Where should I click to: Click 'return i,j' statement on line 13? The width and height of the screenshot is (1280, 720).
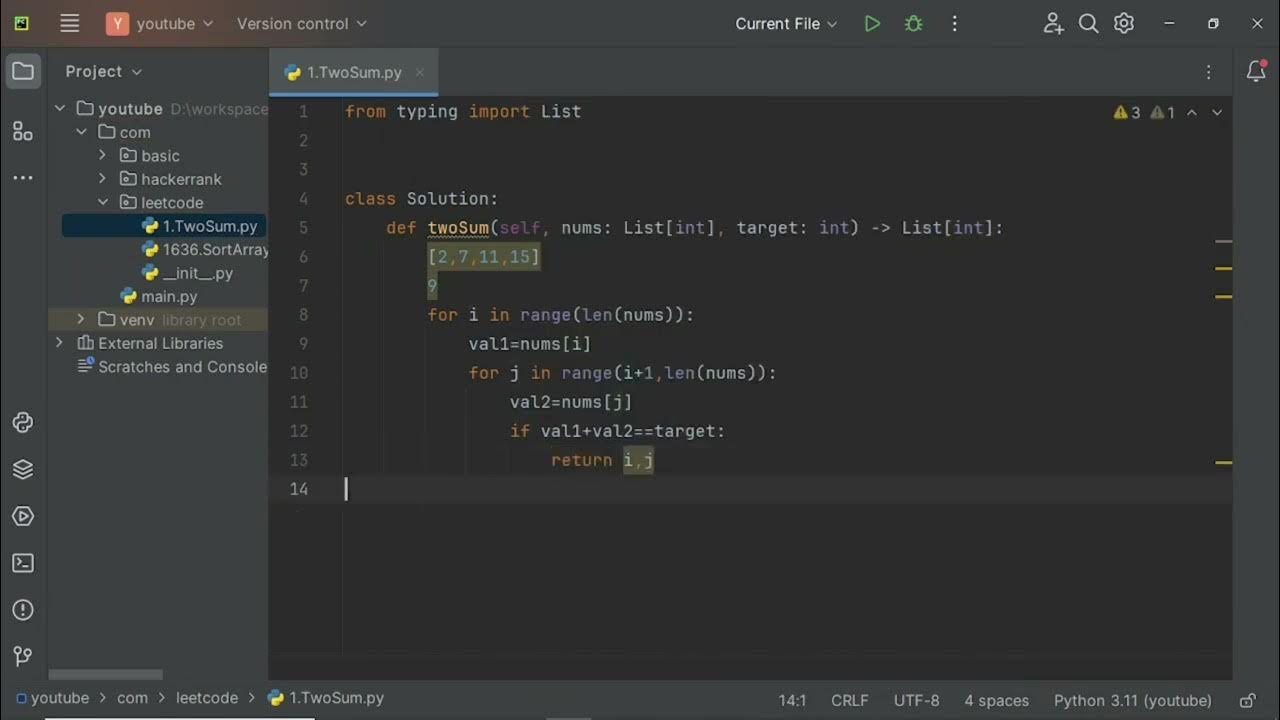click(602, 460)
